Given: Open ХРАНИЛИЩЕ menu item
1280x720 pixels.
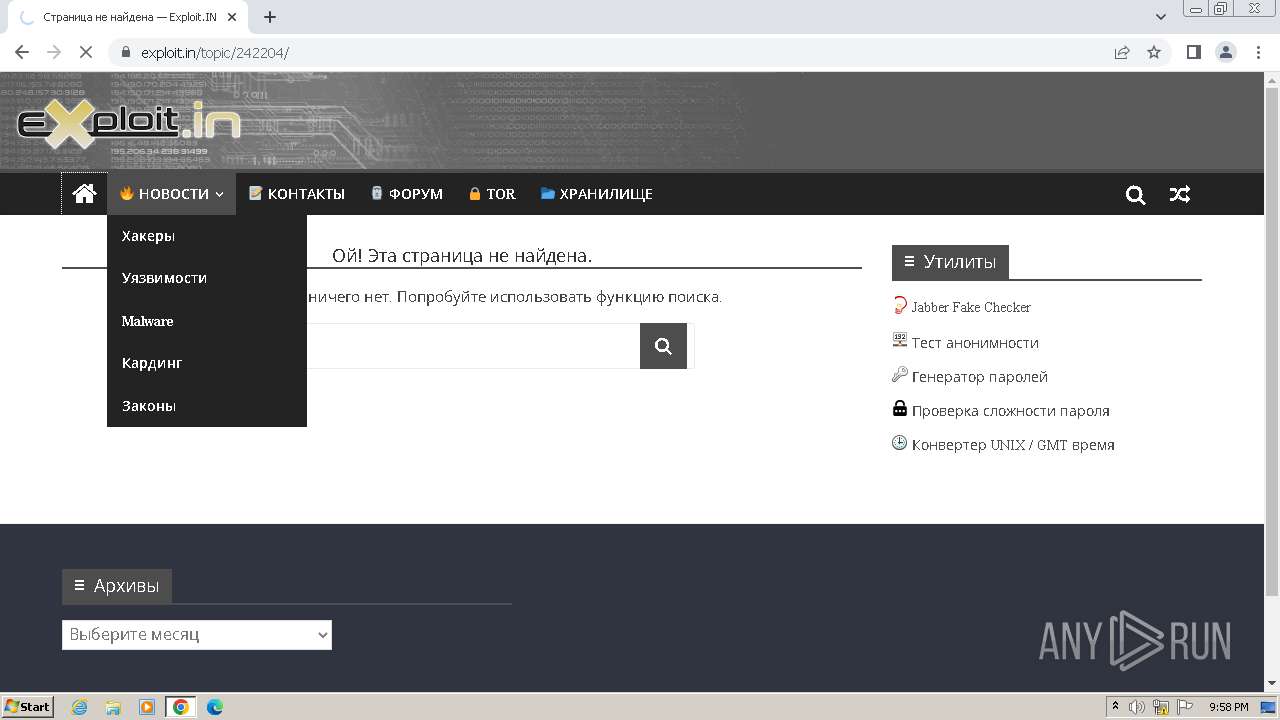Looking at the screenshot, I should tap(596, 194).
